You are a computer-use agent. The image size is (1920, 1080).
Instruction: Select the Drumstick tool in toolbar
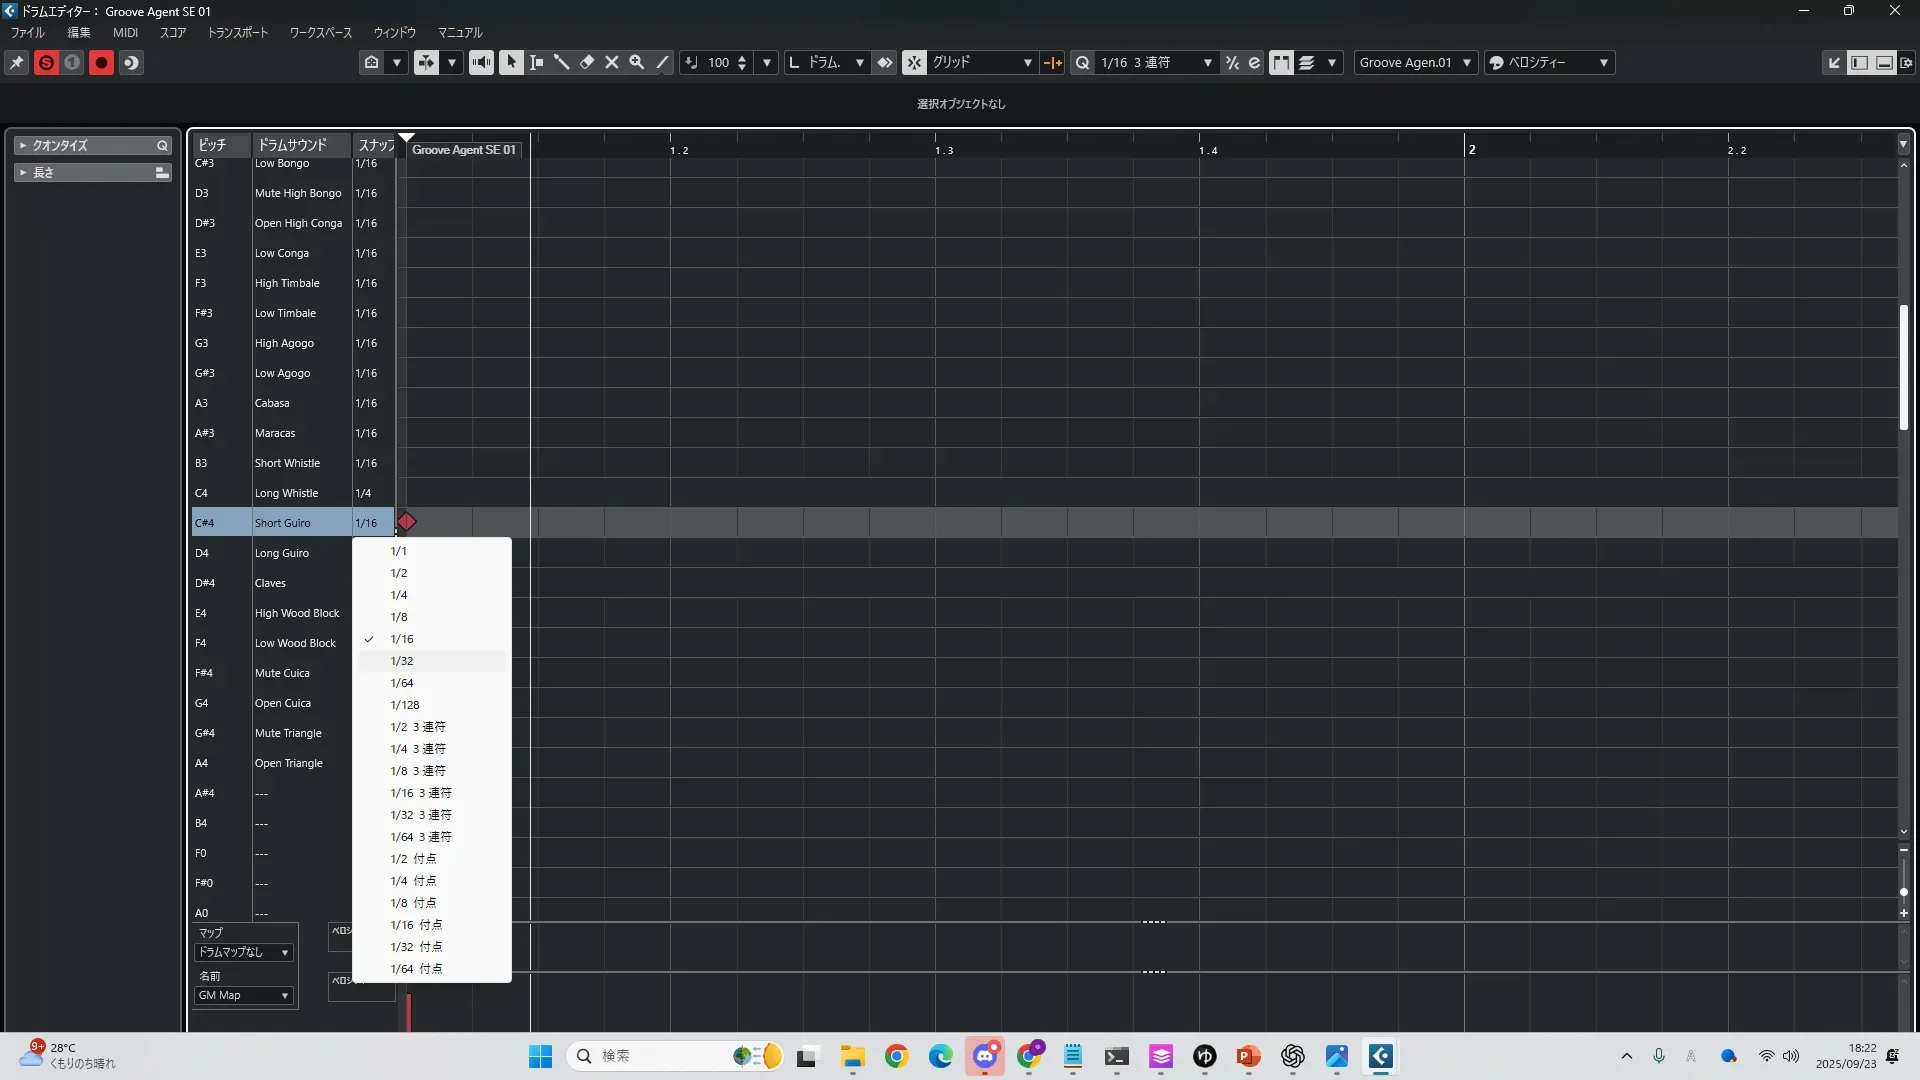tap(562, 62)
